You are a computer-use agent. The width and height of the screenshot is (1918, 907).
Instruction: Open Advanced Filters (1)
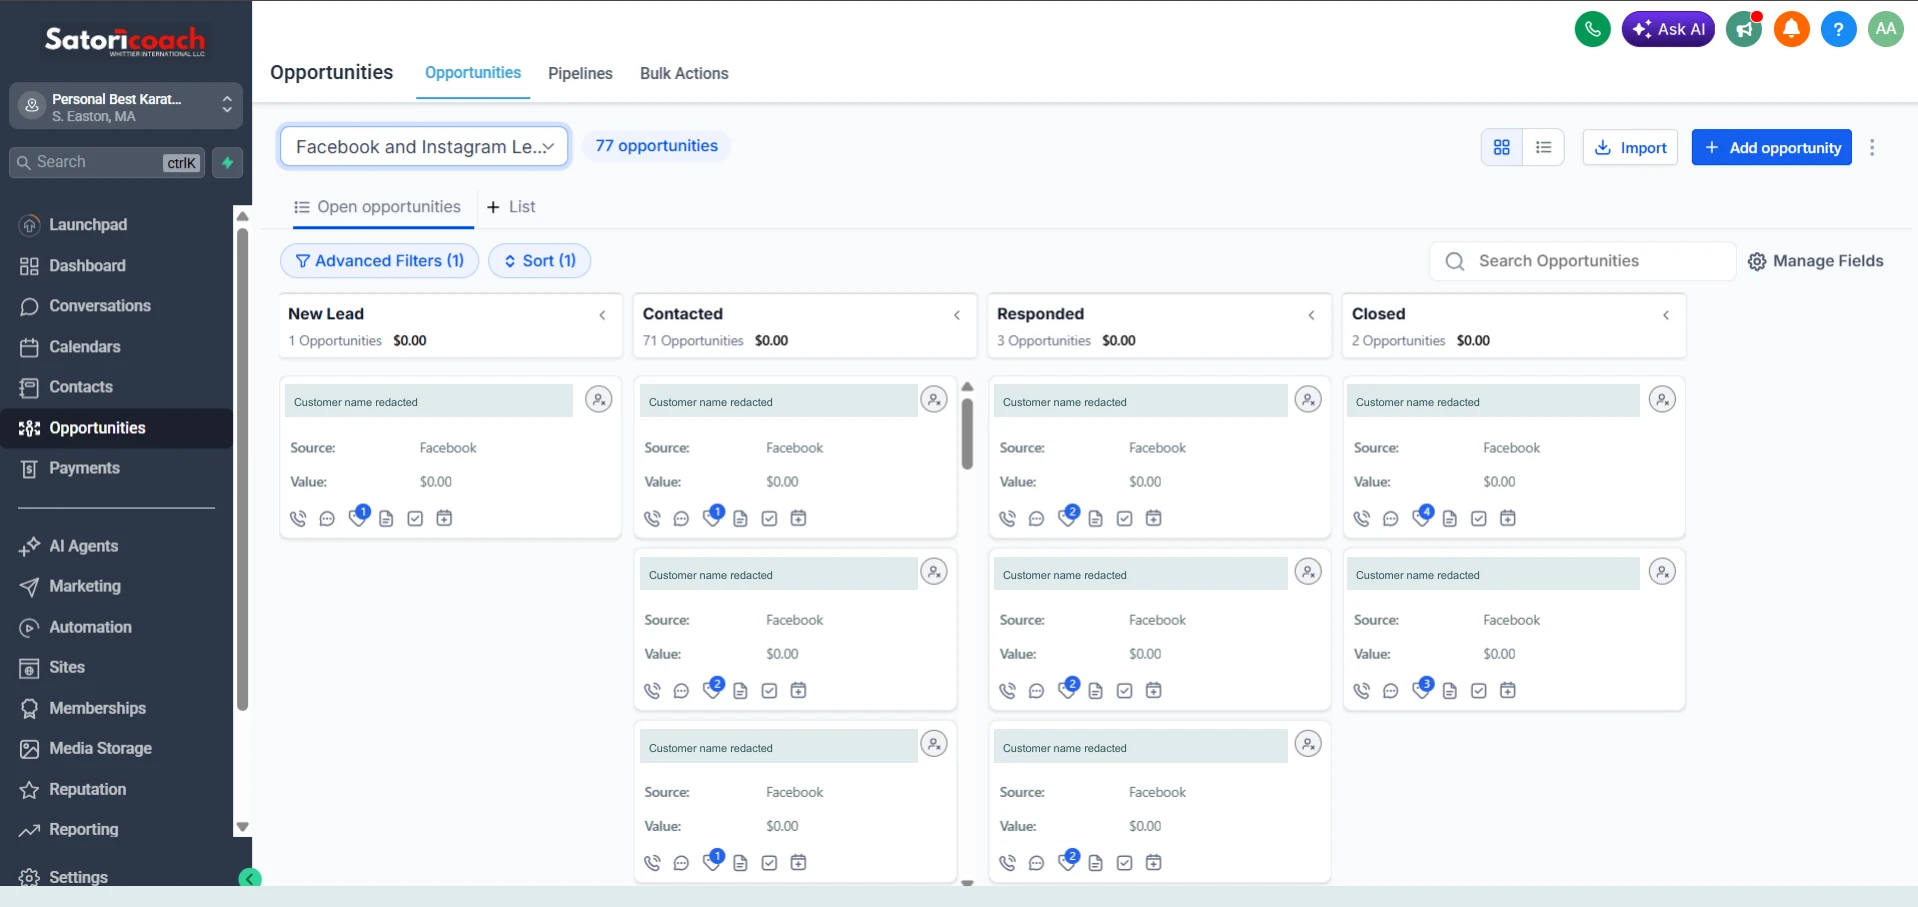(x=379, y=261)
